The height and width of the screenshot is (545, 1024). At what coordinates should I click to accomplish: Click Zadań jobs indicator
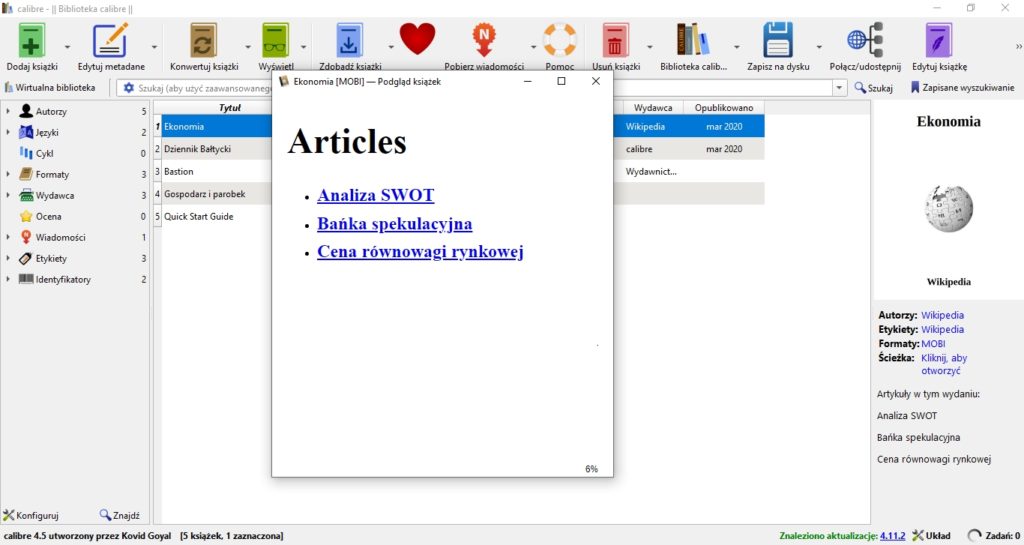pos(994,536)
